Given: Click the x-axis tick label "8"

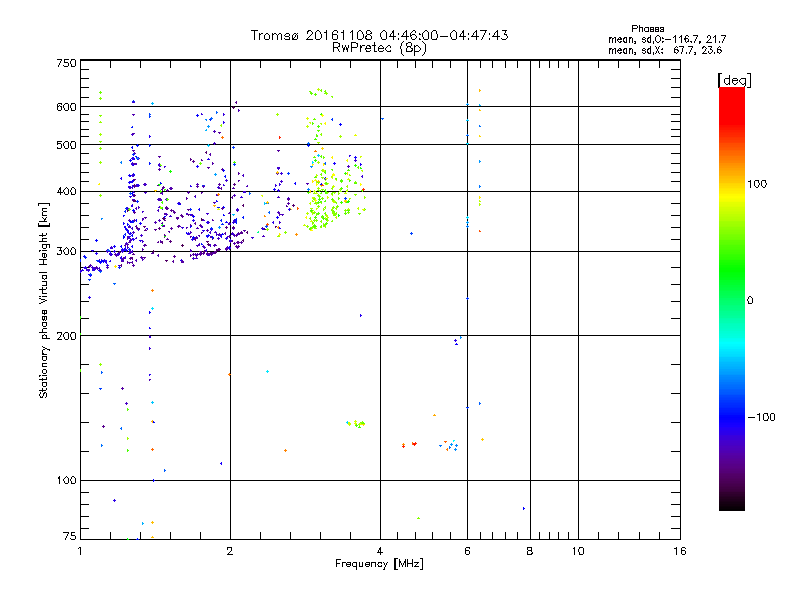Looking at the screenshot, I should (x=530, y=551).
